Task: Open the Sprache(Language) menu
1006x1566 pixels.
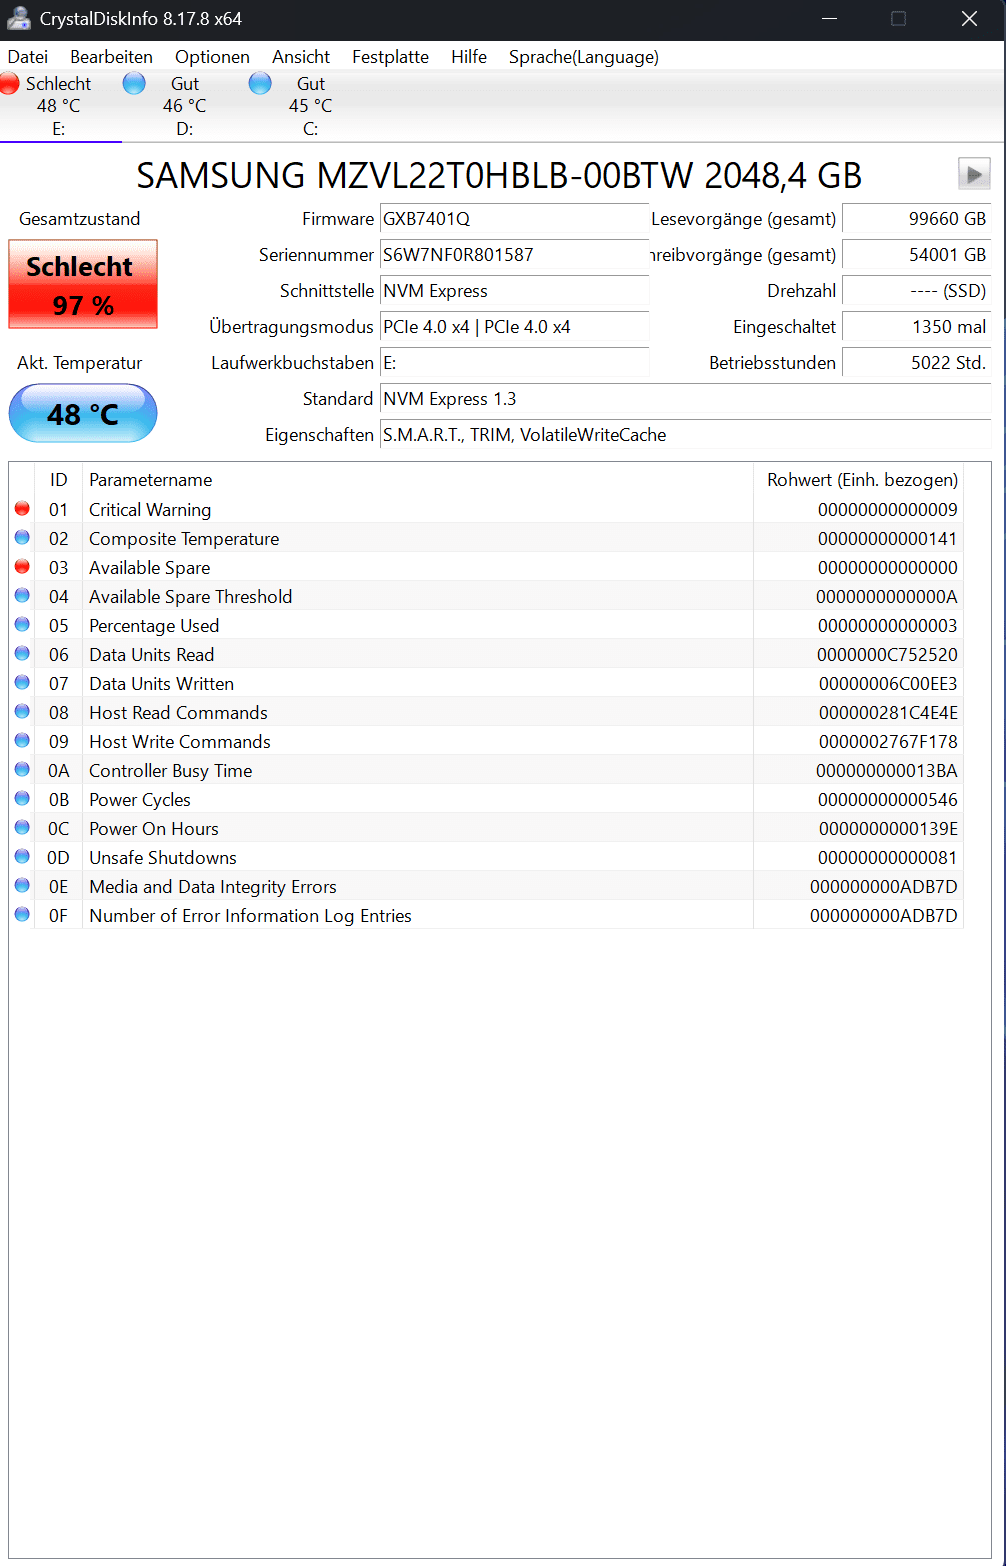Action: (584, 57)
